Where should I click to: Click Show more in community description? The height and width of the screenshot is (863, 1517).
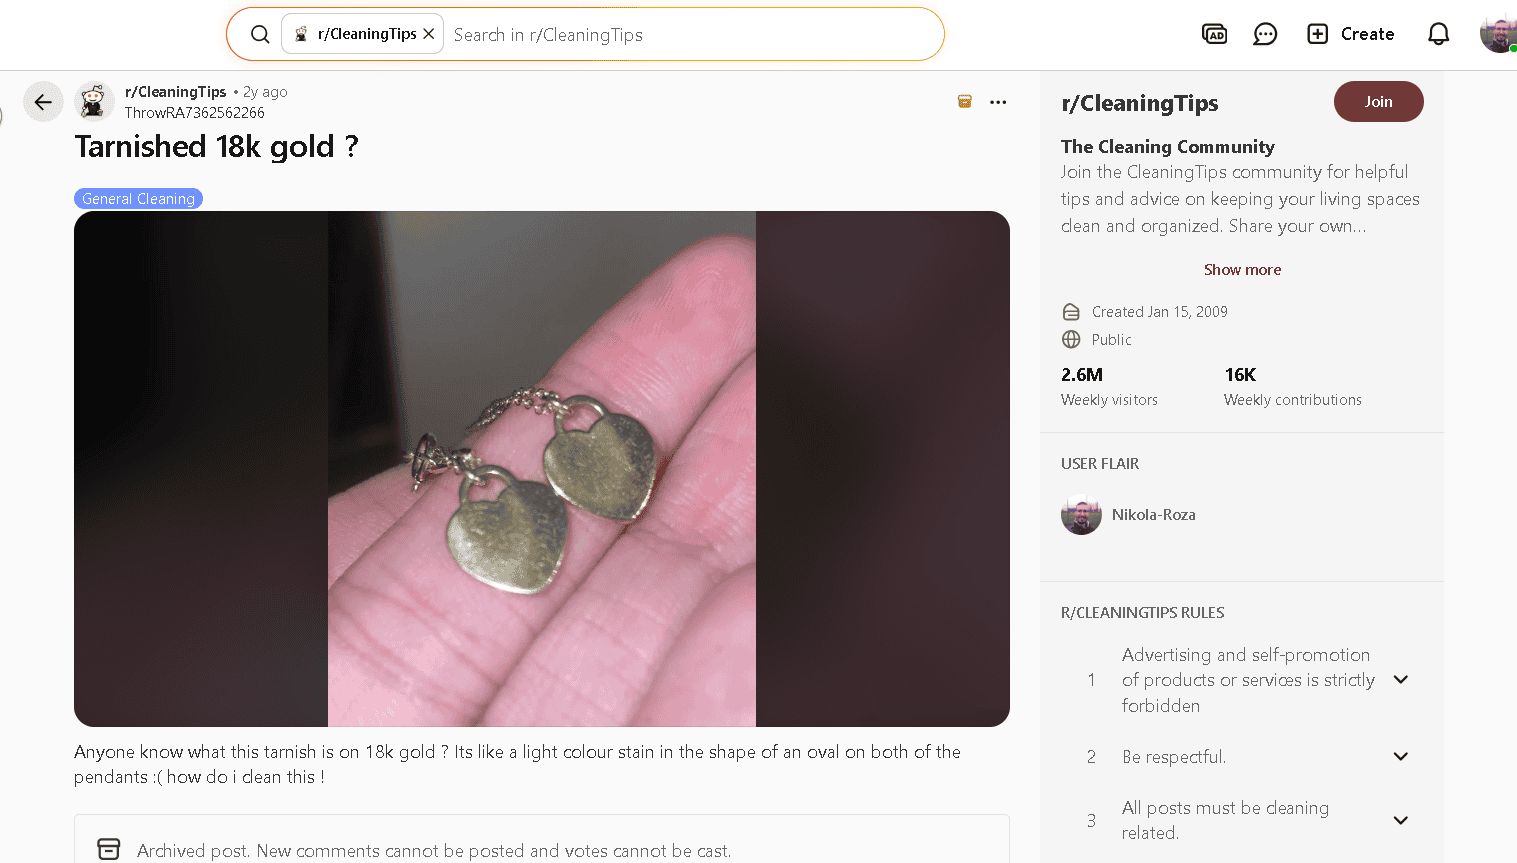(1242, 270)
